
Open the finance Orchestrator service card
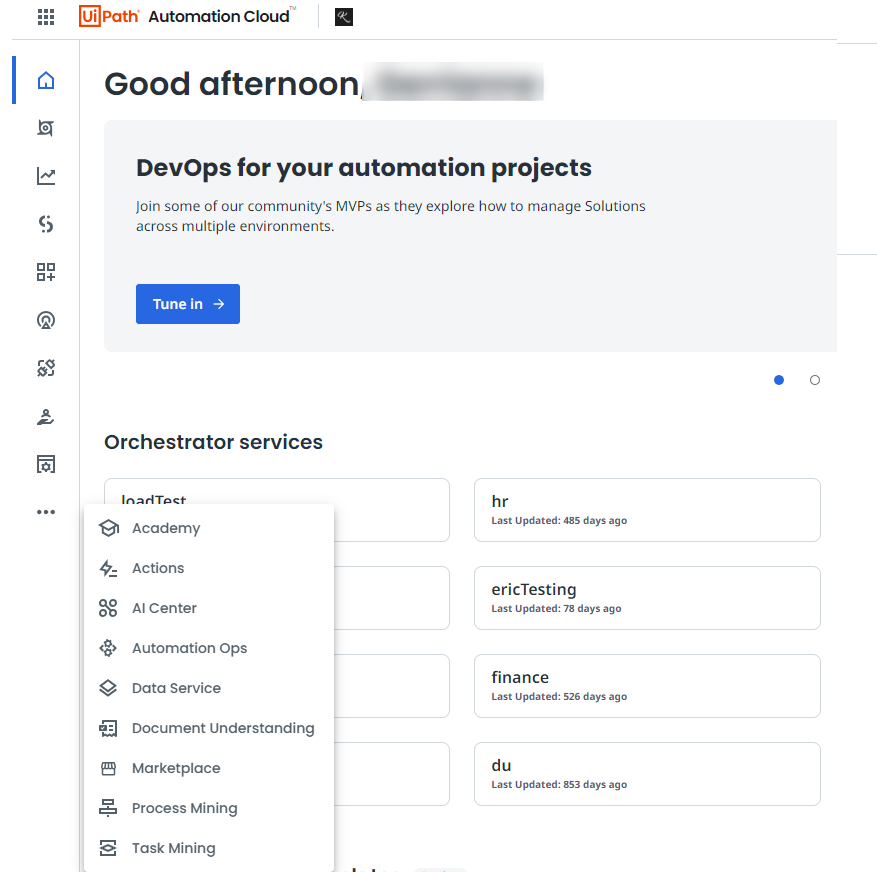(x=647, y=686)
